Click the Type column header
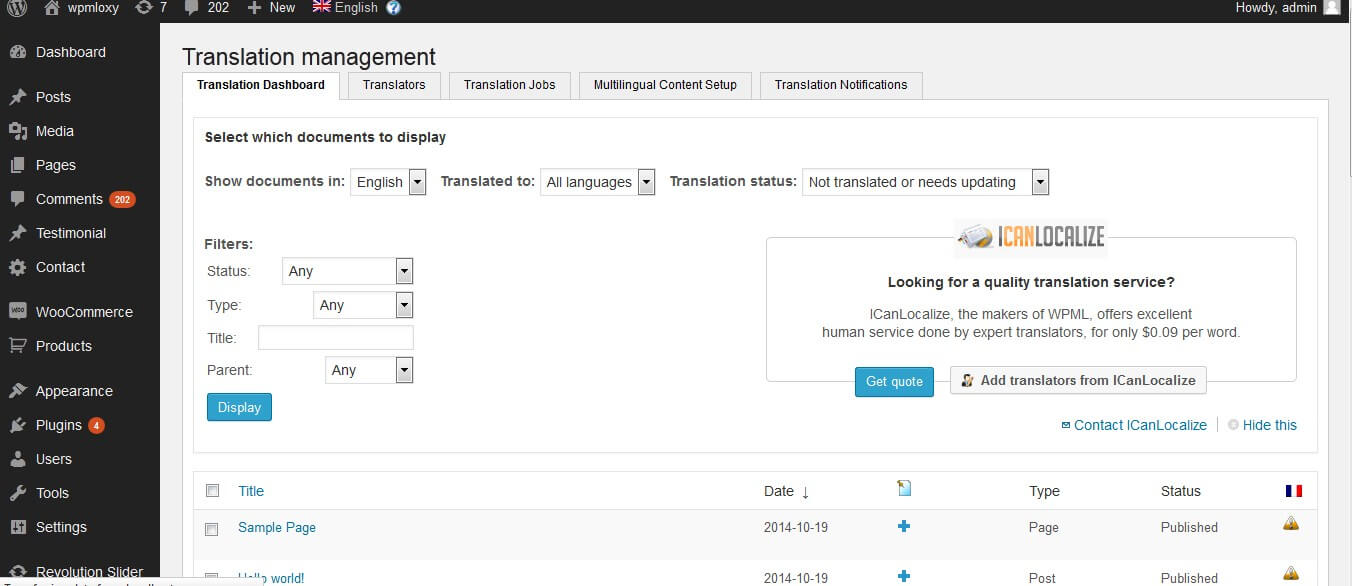 click(x=1044, y=491)
